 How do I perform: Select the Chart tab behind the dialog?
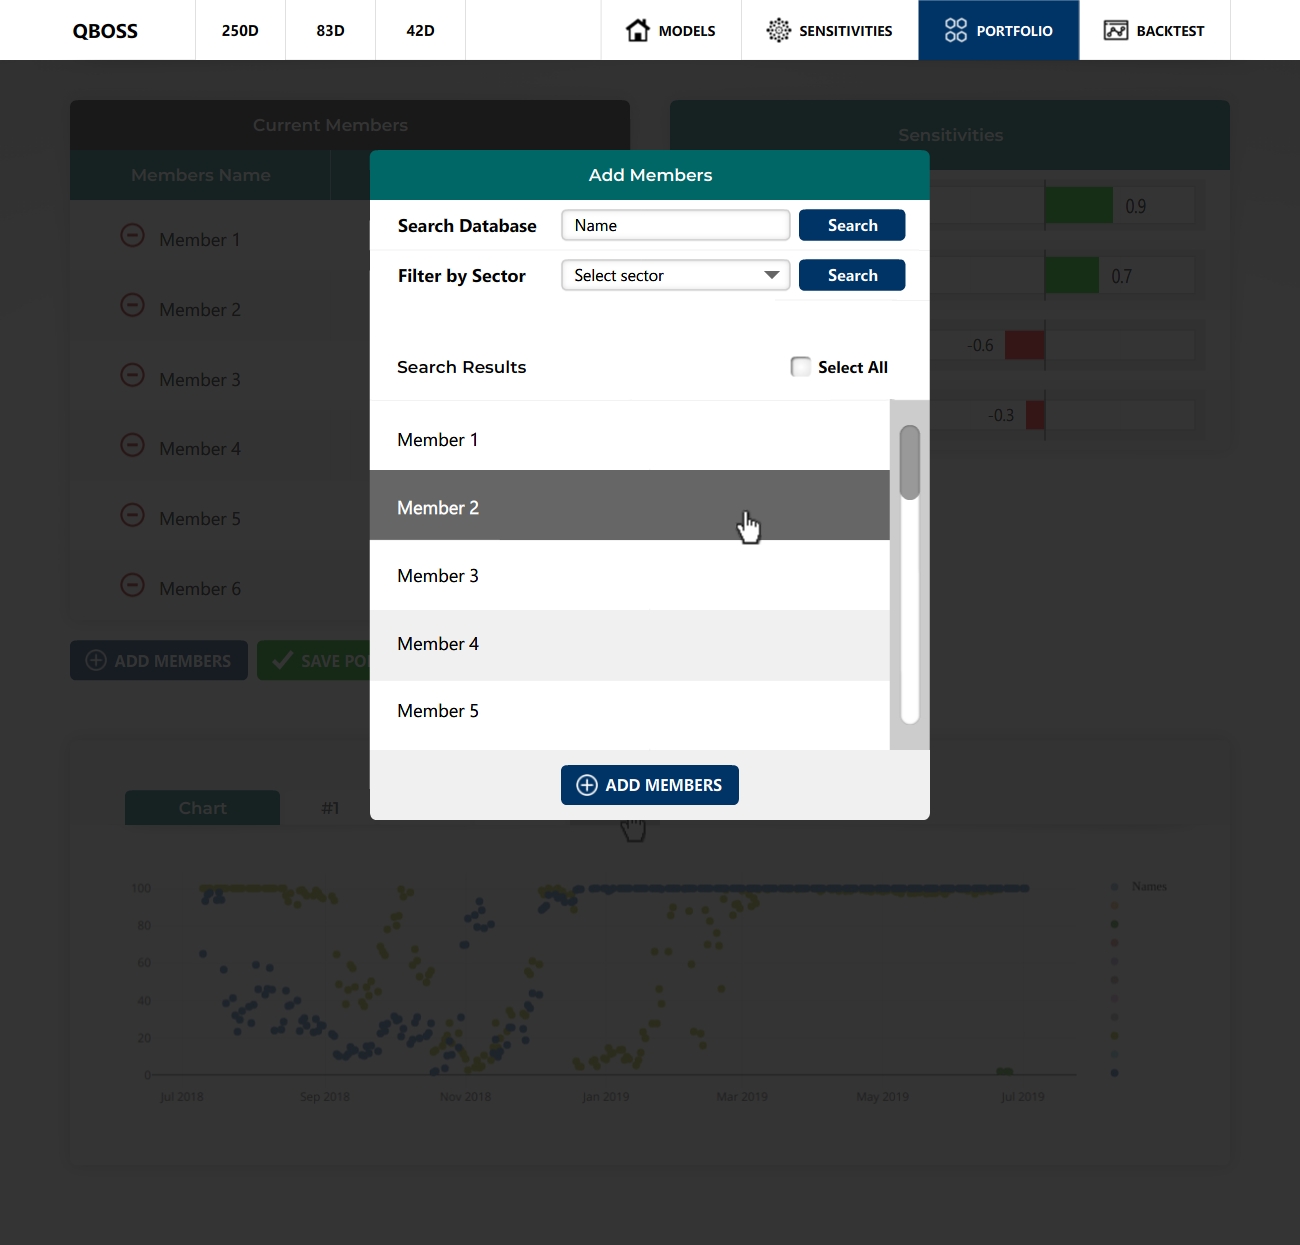(202, 808)
